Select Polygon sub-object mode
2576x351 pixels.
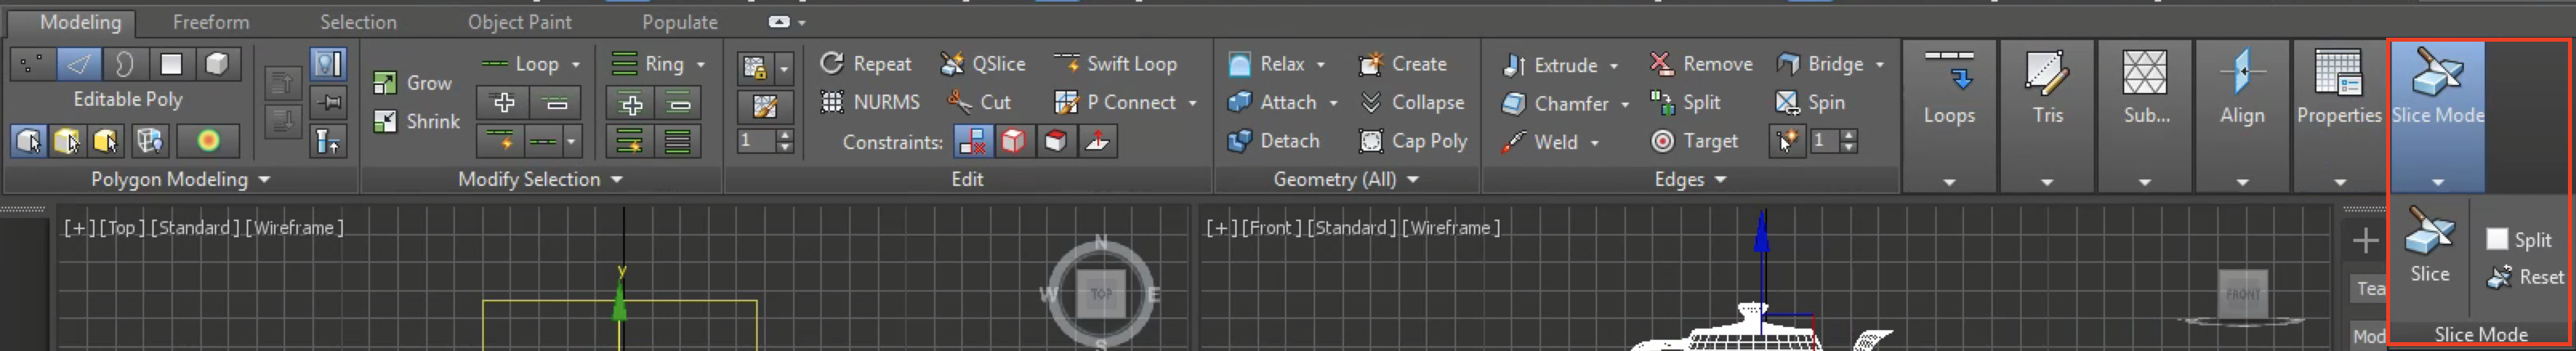coord(171,65)
